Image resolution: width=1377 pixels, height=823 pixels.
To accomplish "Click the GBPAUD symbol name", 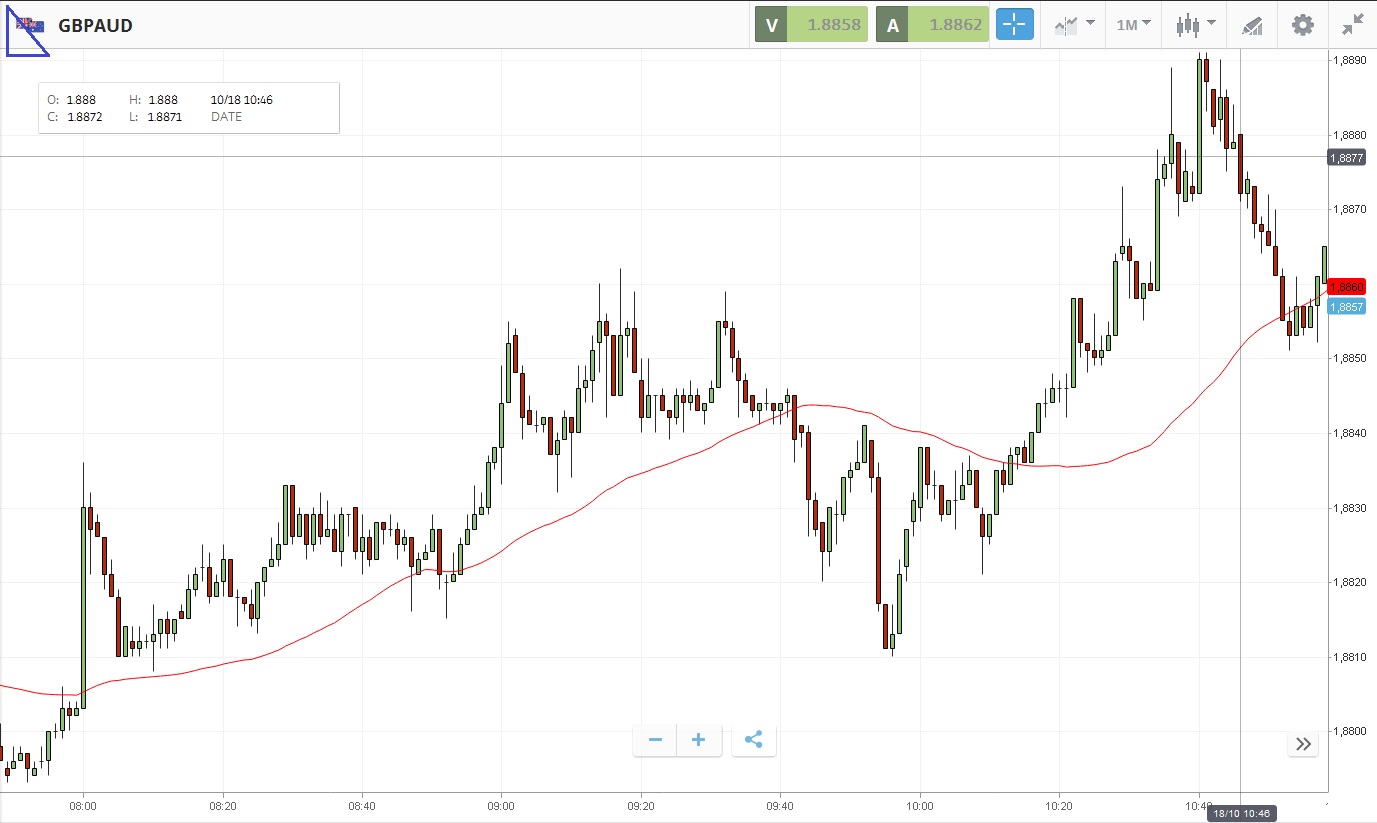I will [95, 25].
